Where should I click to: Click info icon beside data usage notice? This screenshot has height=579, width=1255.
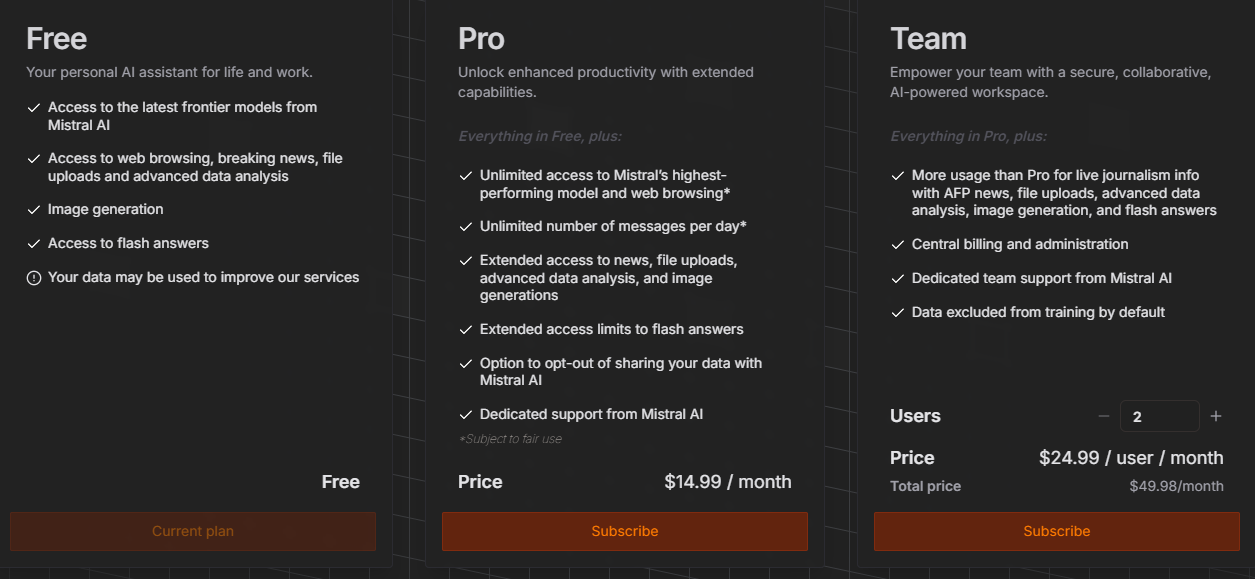34,278
